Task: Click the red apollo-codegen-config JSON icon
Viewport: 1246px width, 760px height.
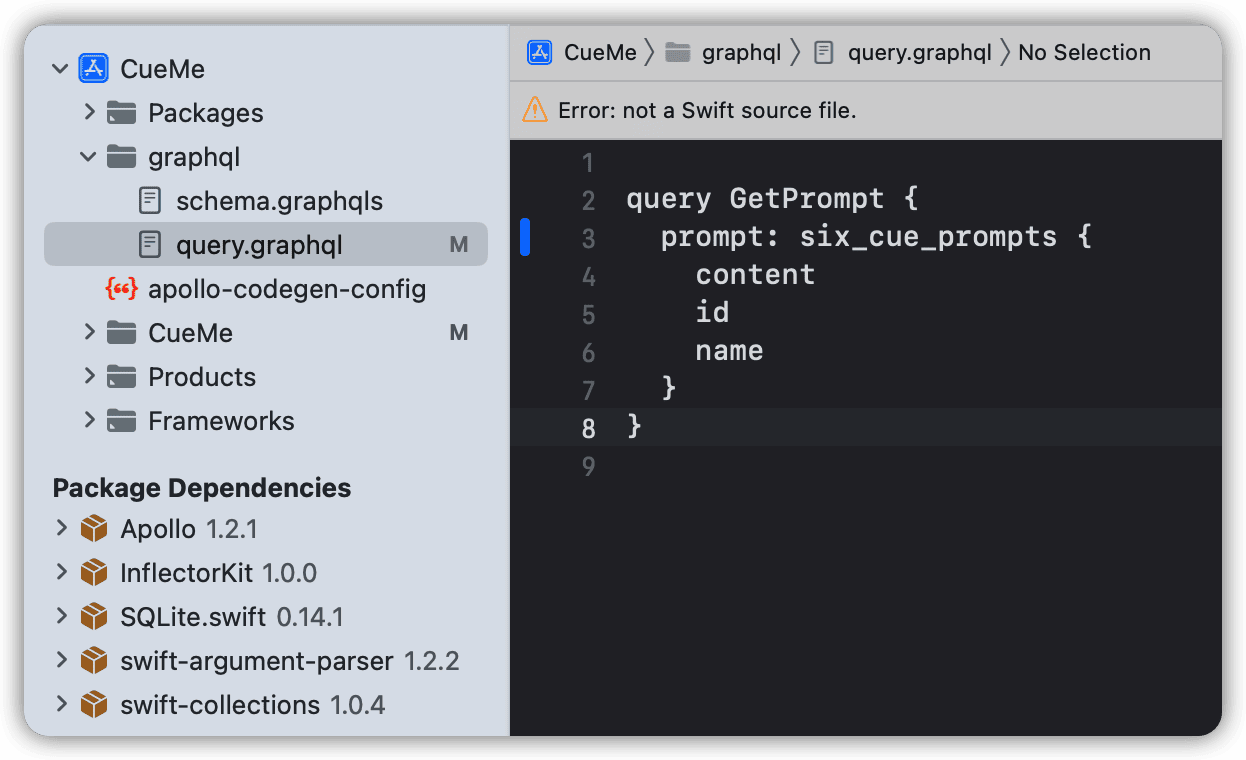Action: [121, 289]
